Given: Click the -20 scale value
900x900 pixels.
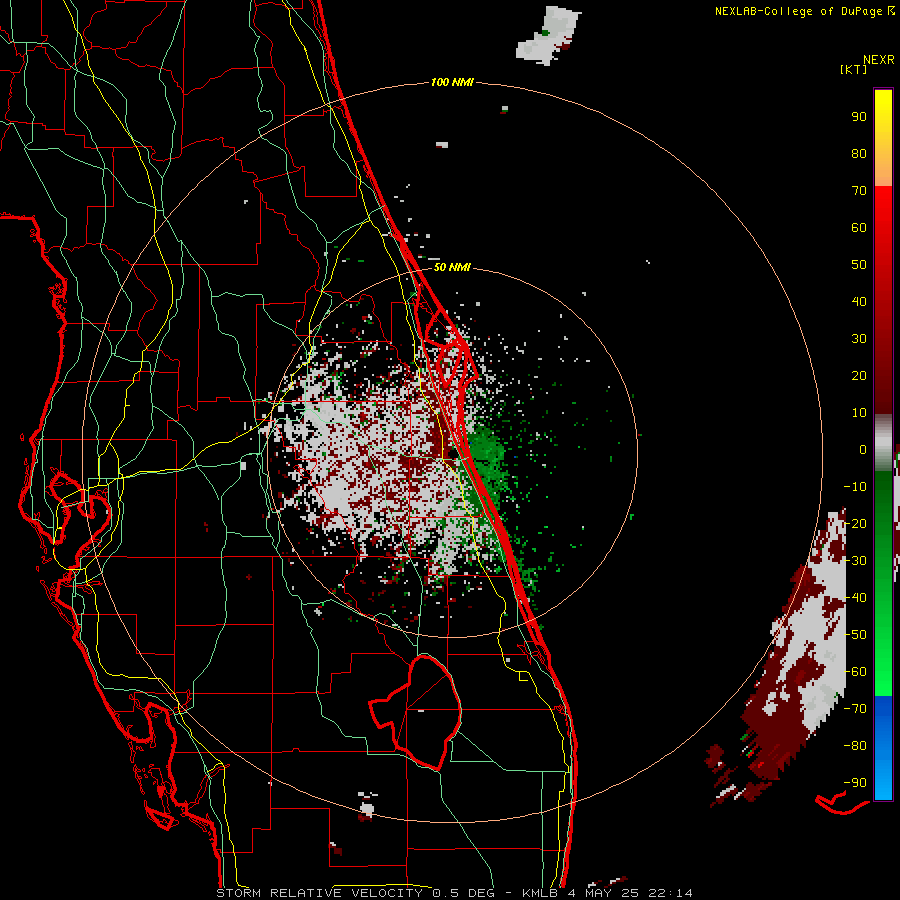Looking at the screenshot, I should tap(855, 523).
